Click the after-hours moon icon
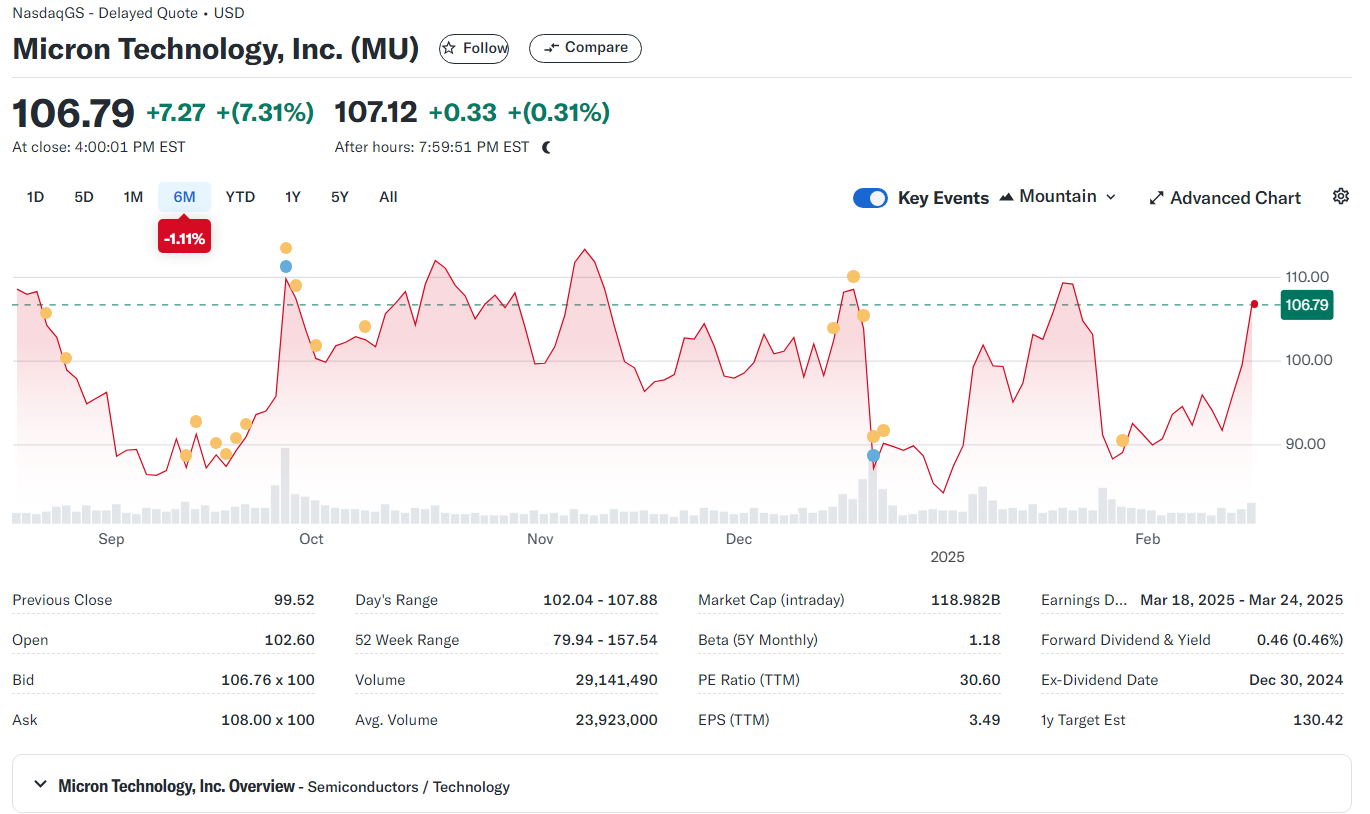The width and height of the screenshot is (1370, 814). 546,147
